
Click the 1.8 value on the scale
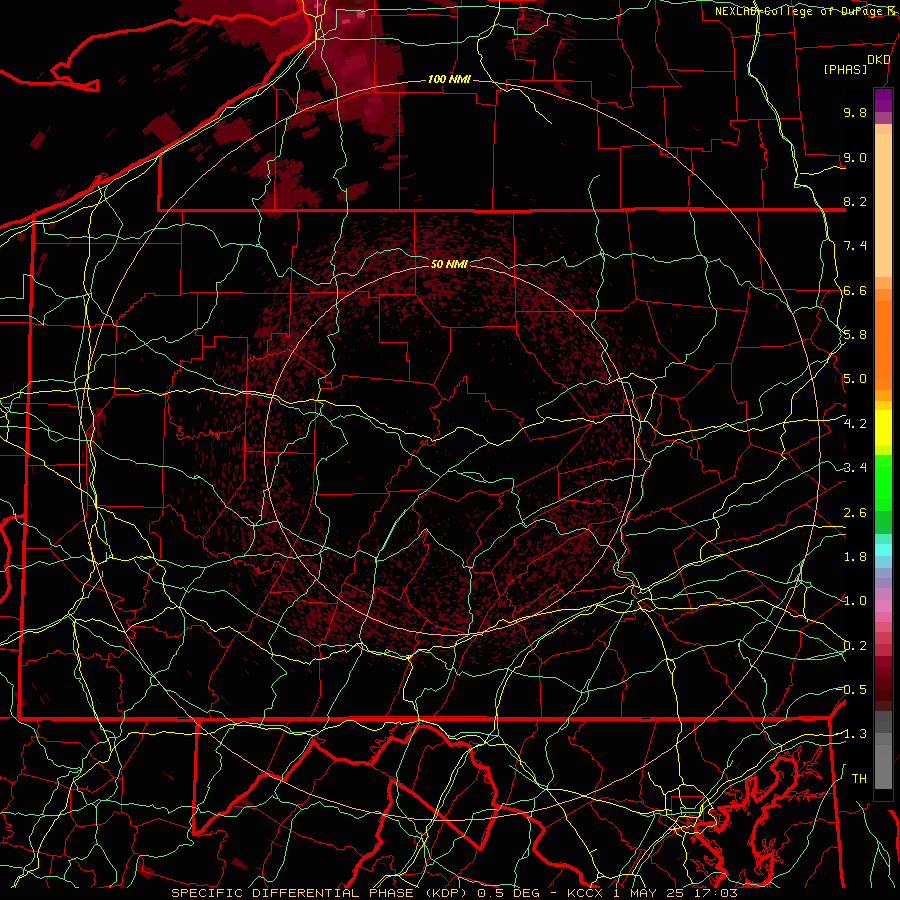tap(855, 557)
